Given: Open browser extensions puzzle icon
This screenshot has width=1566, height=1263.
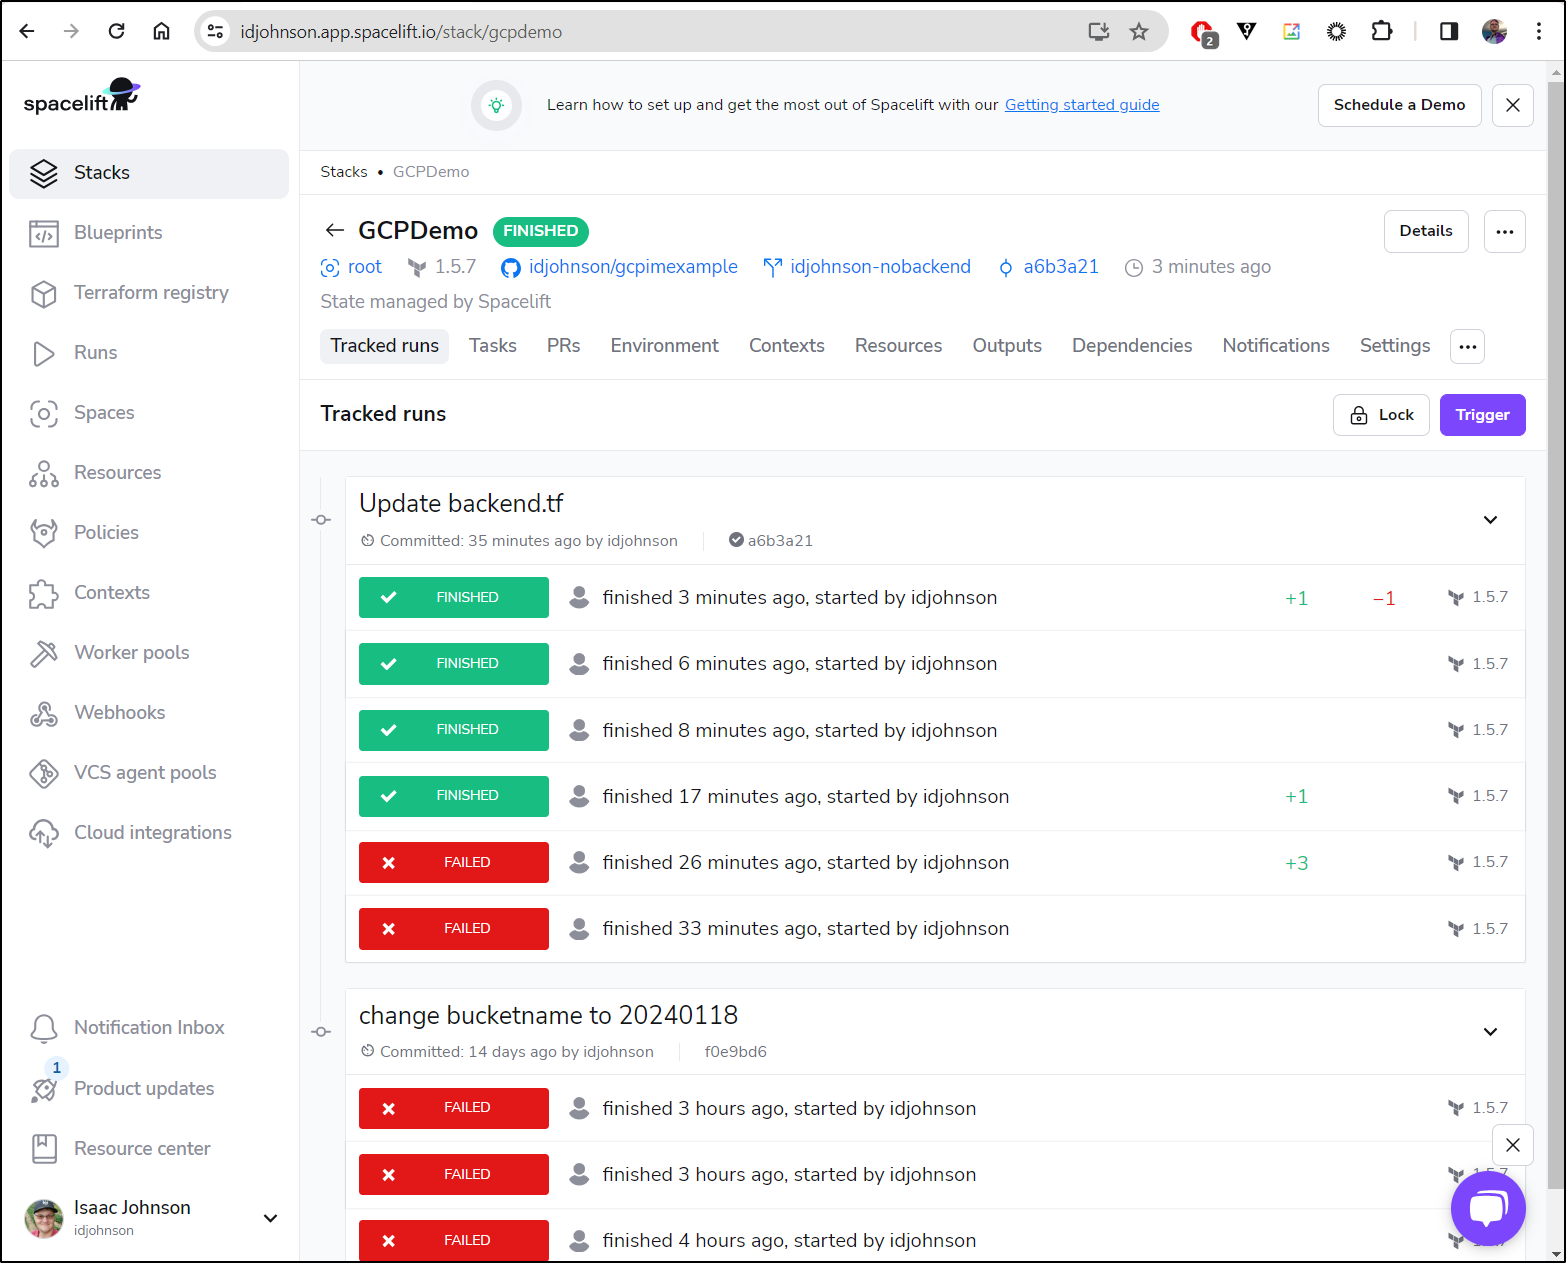Looking at the screenshot, I should (x=1381, y=31).
